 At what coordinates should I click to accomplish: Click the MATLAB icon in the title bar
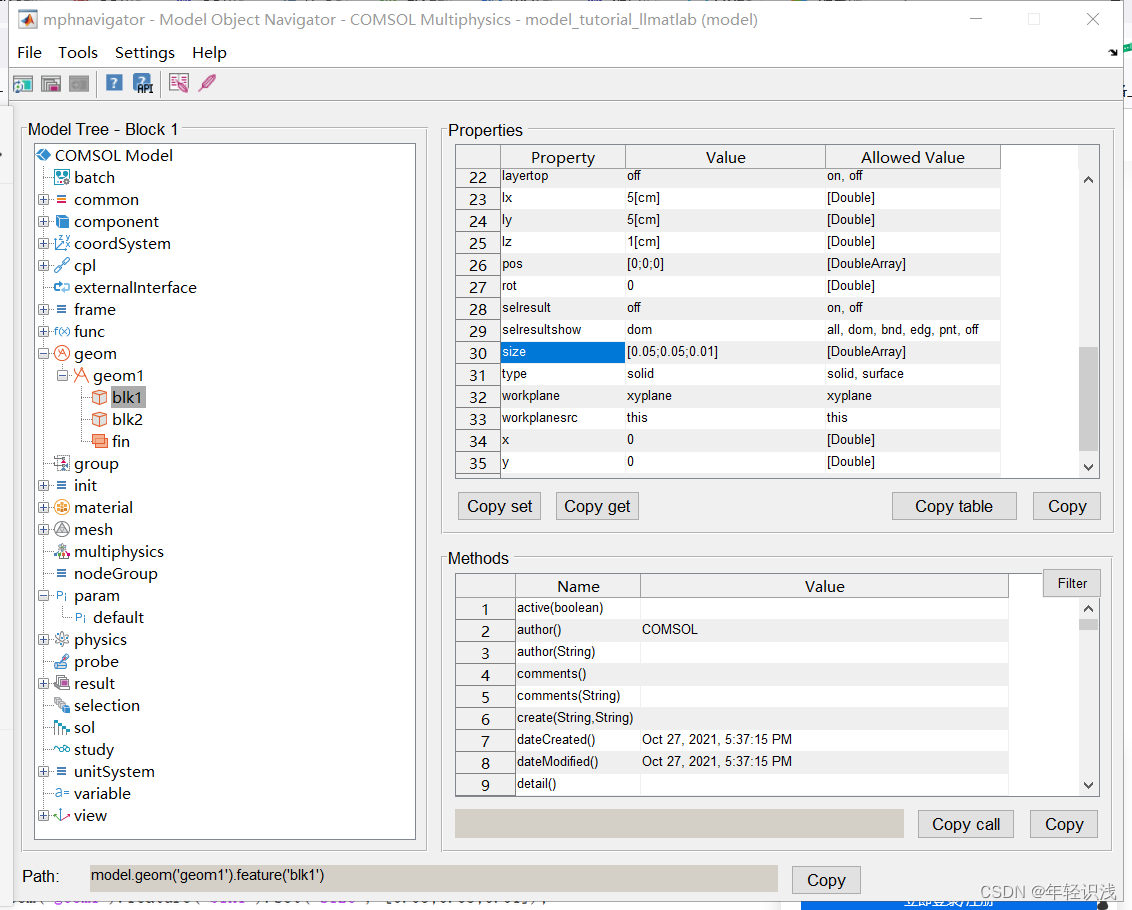click(27, 20)
